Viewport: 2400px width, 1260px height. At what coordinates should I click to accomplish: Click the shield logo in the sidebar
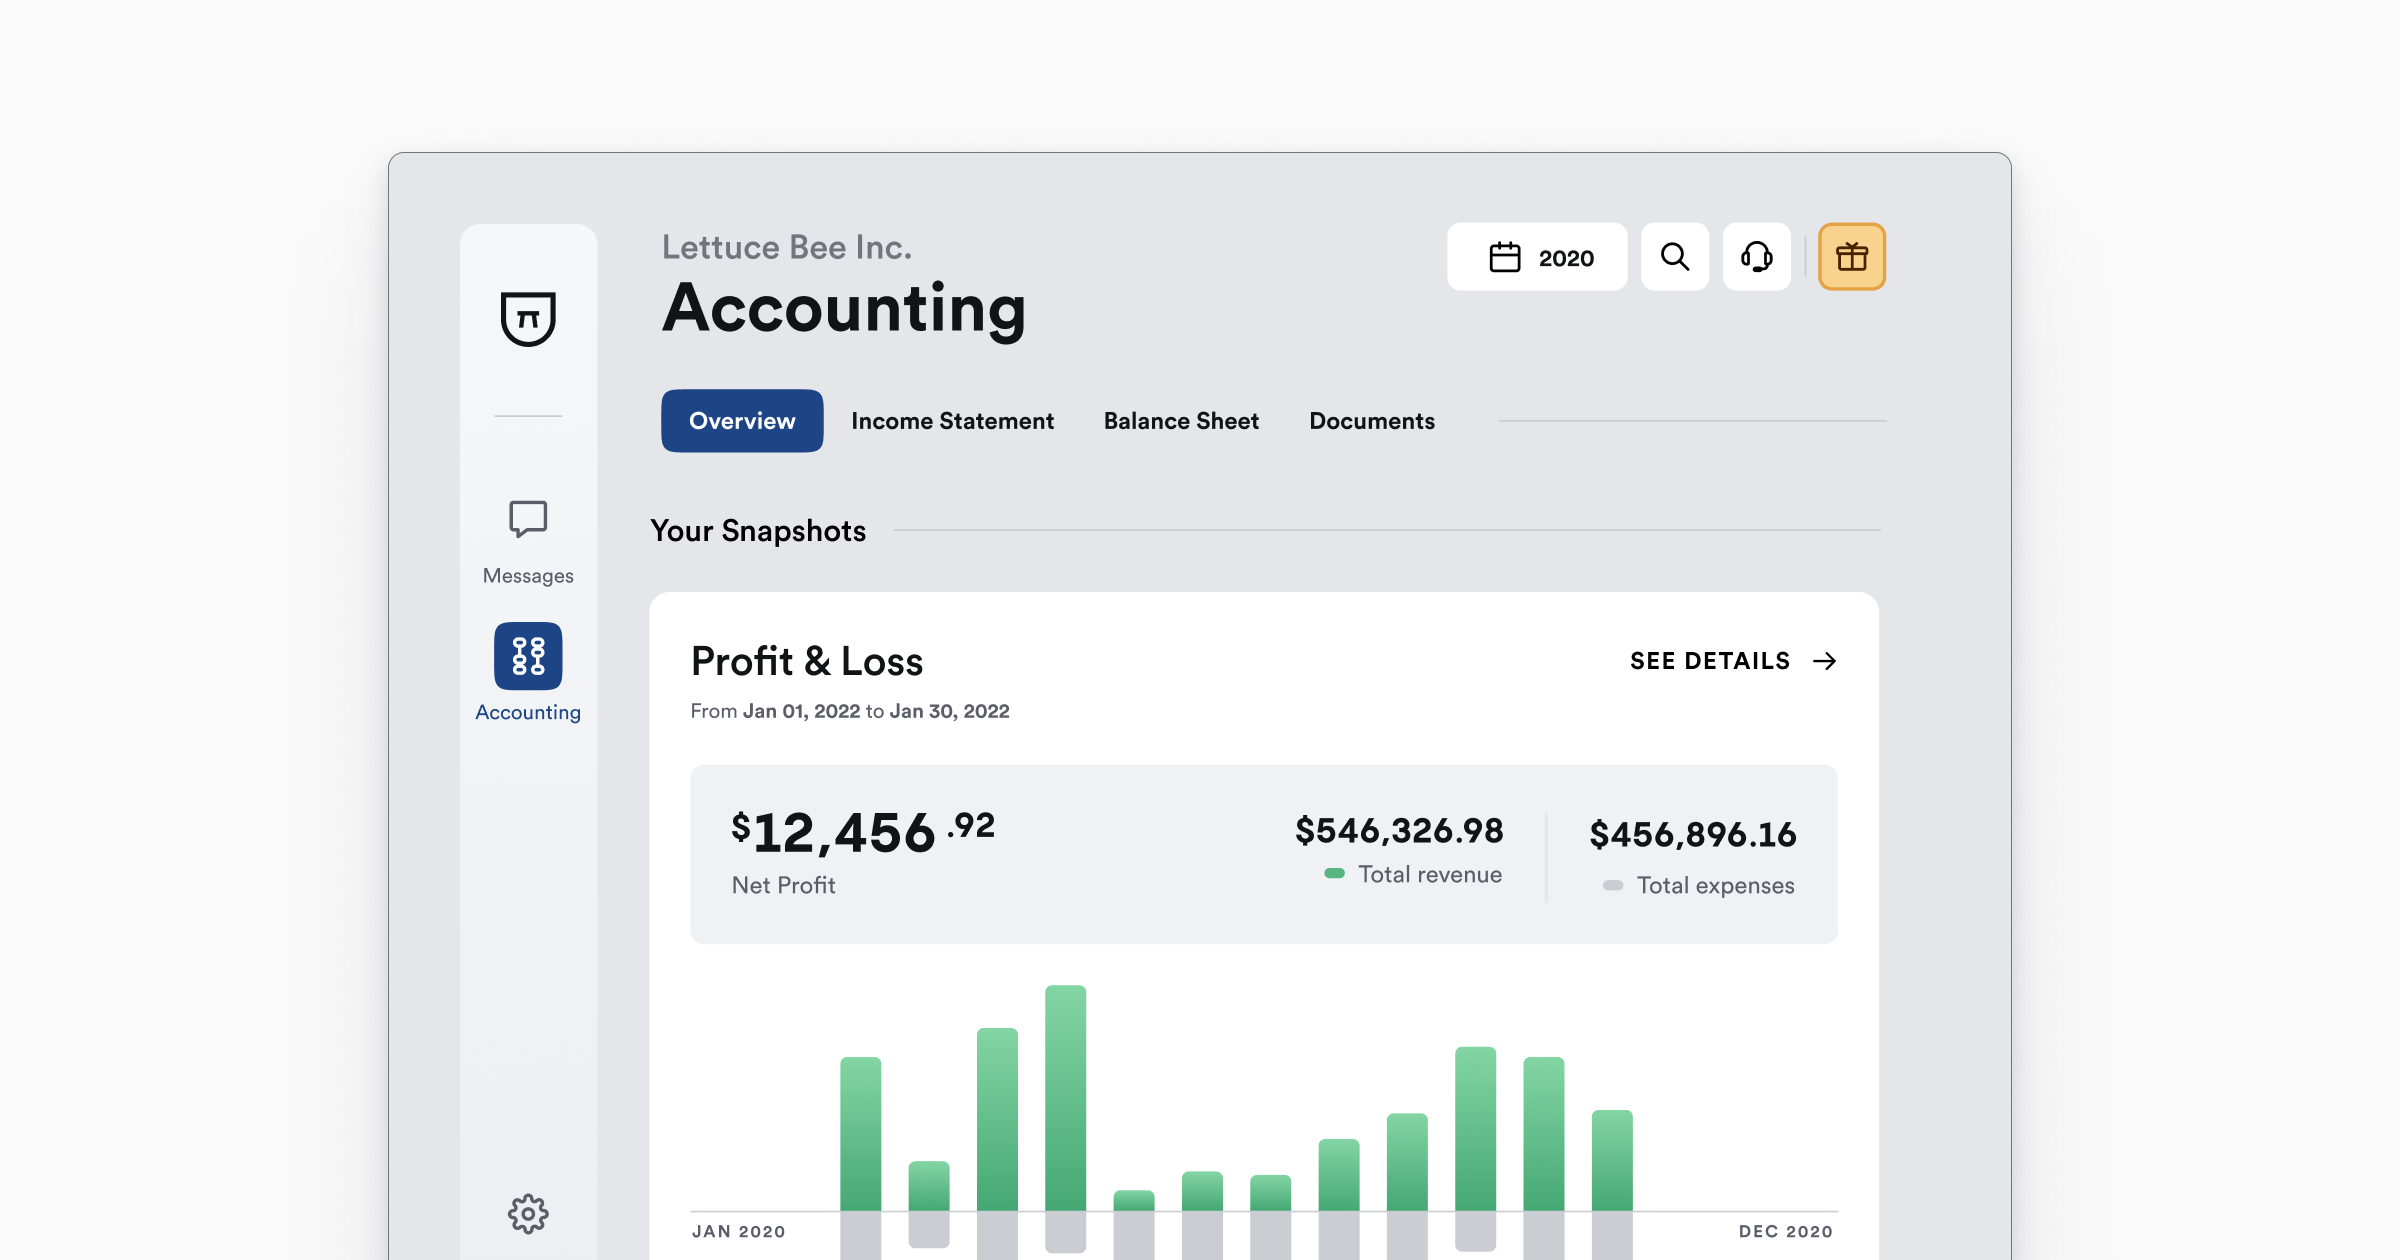[x=528, y=318]
